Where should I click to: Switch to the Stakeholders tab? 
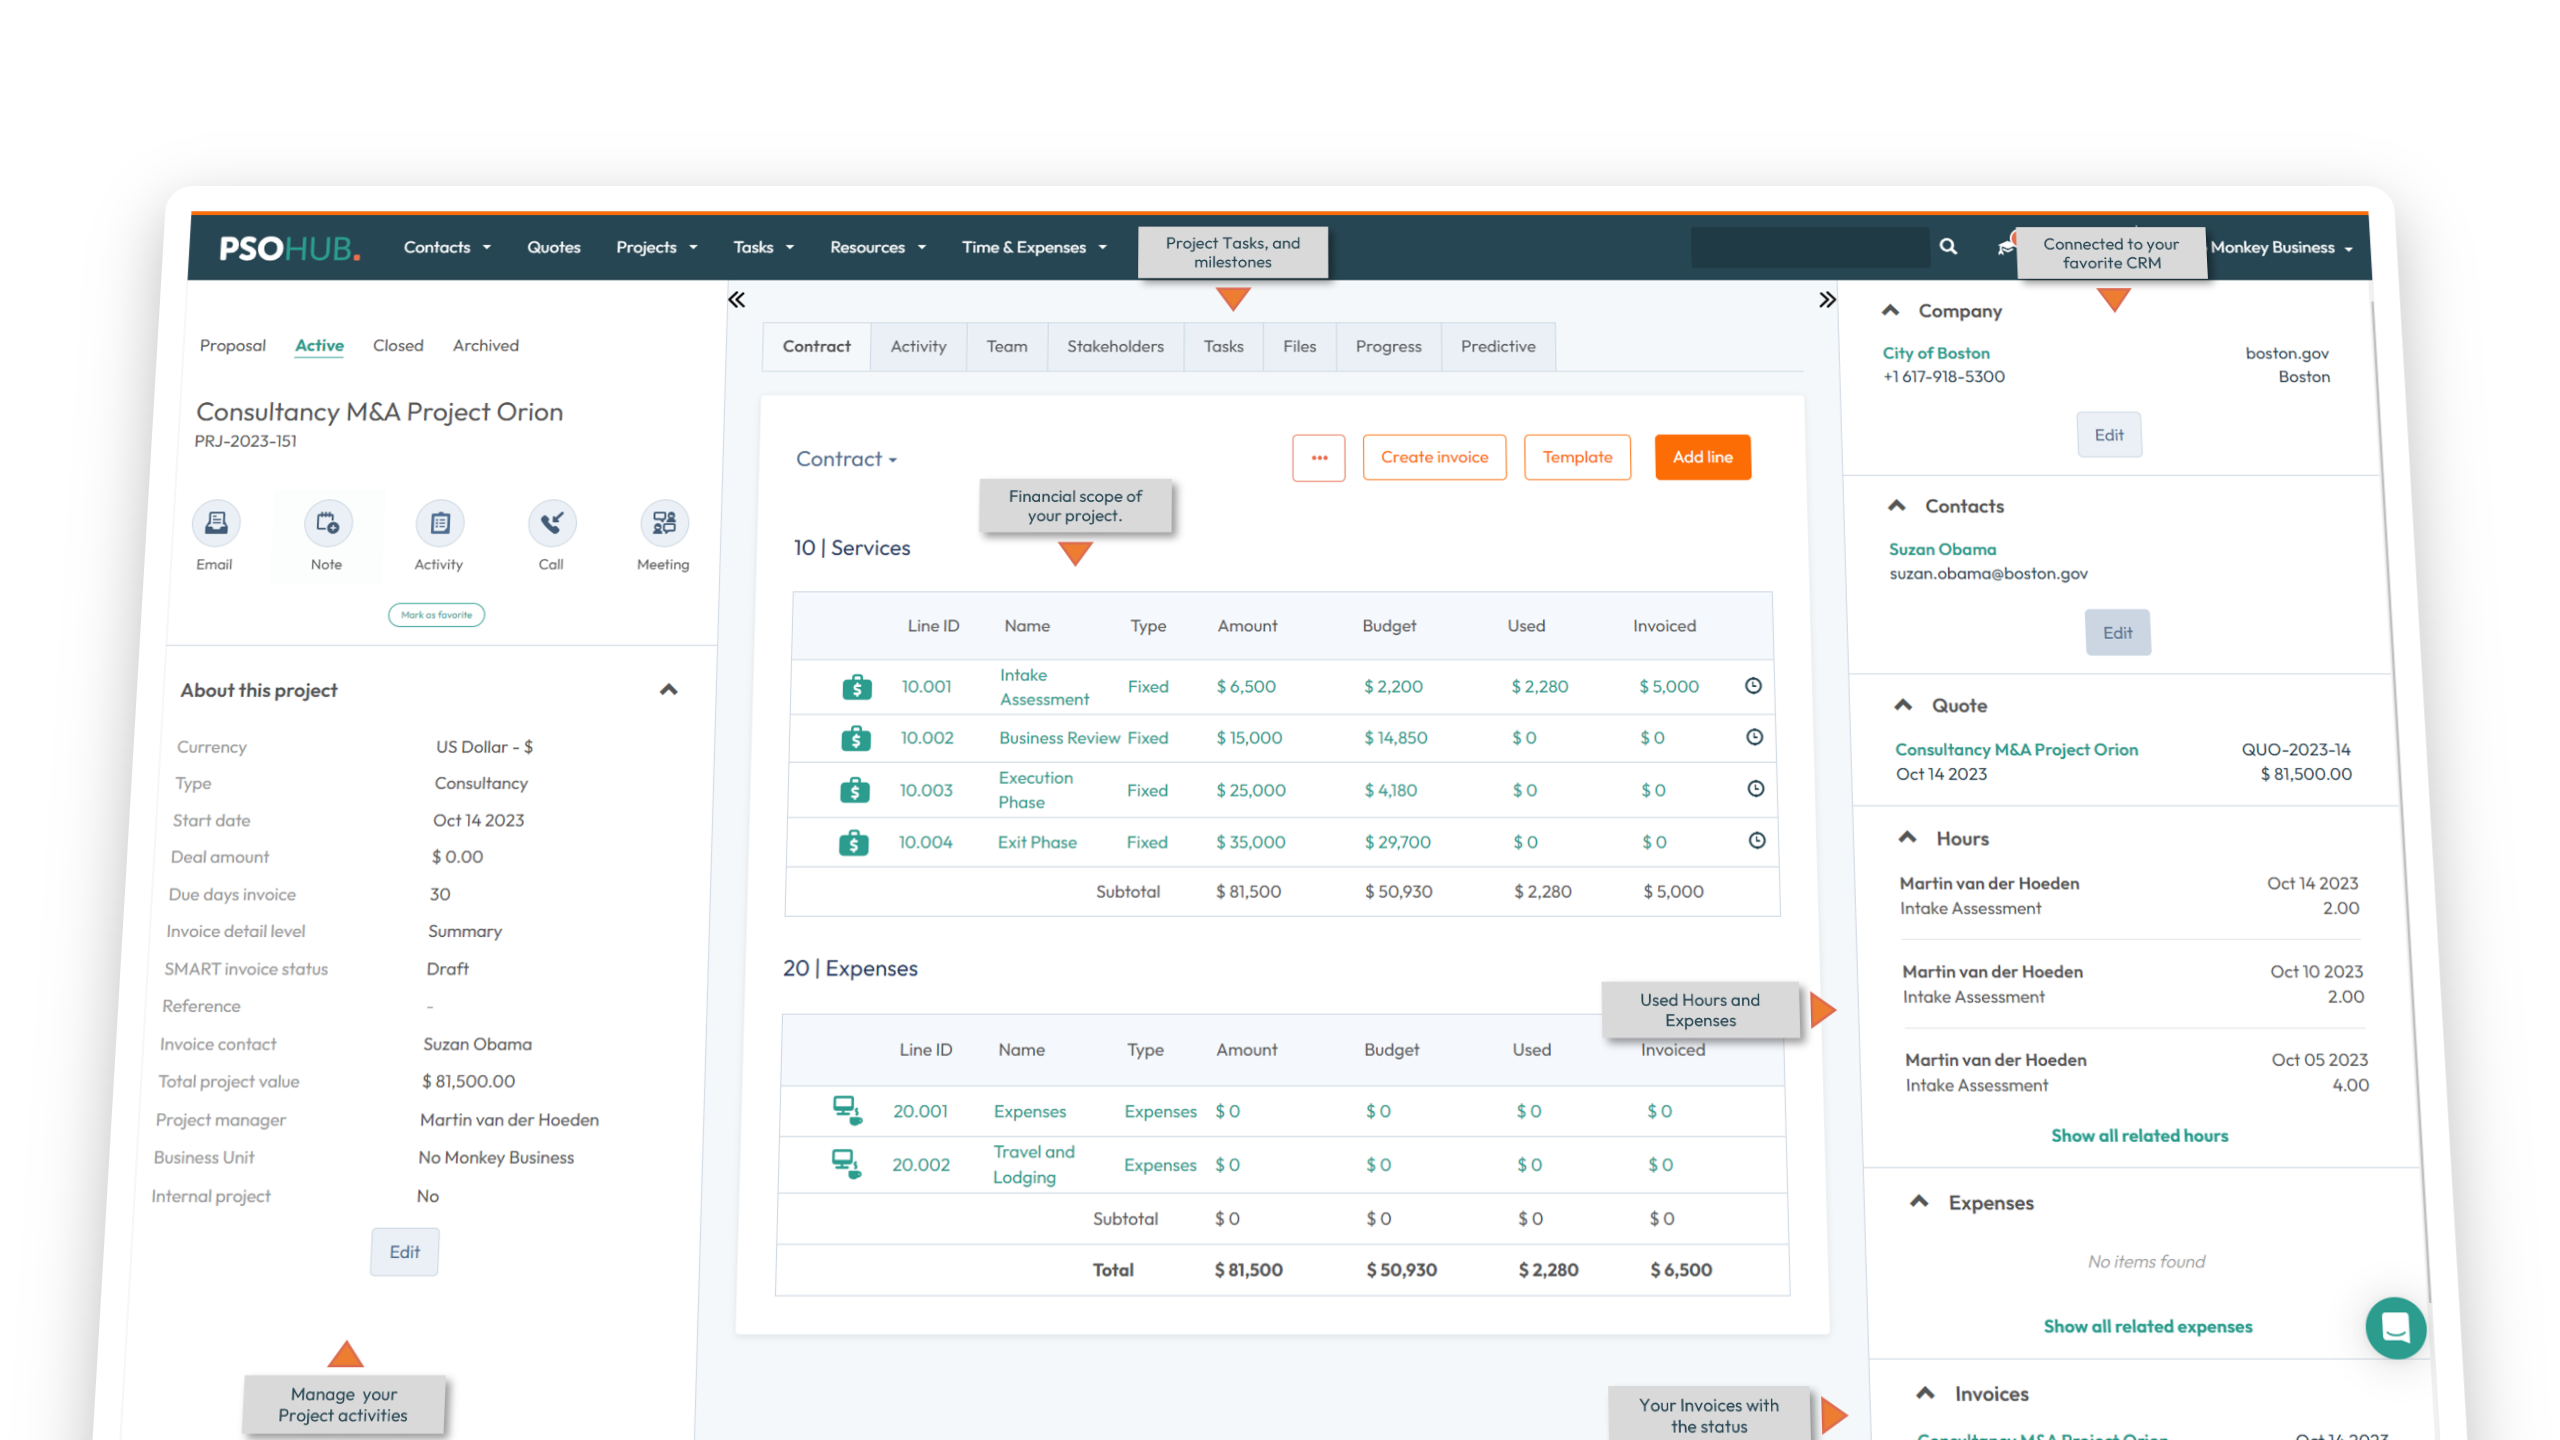tap(1115, 346)
